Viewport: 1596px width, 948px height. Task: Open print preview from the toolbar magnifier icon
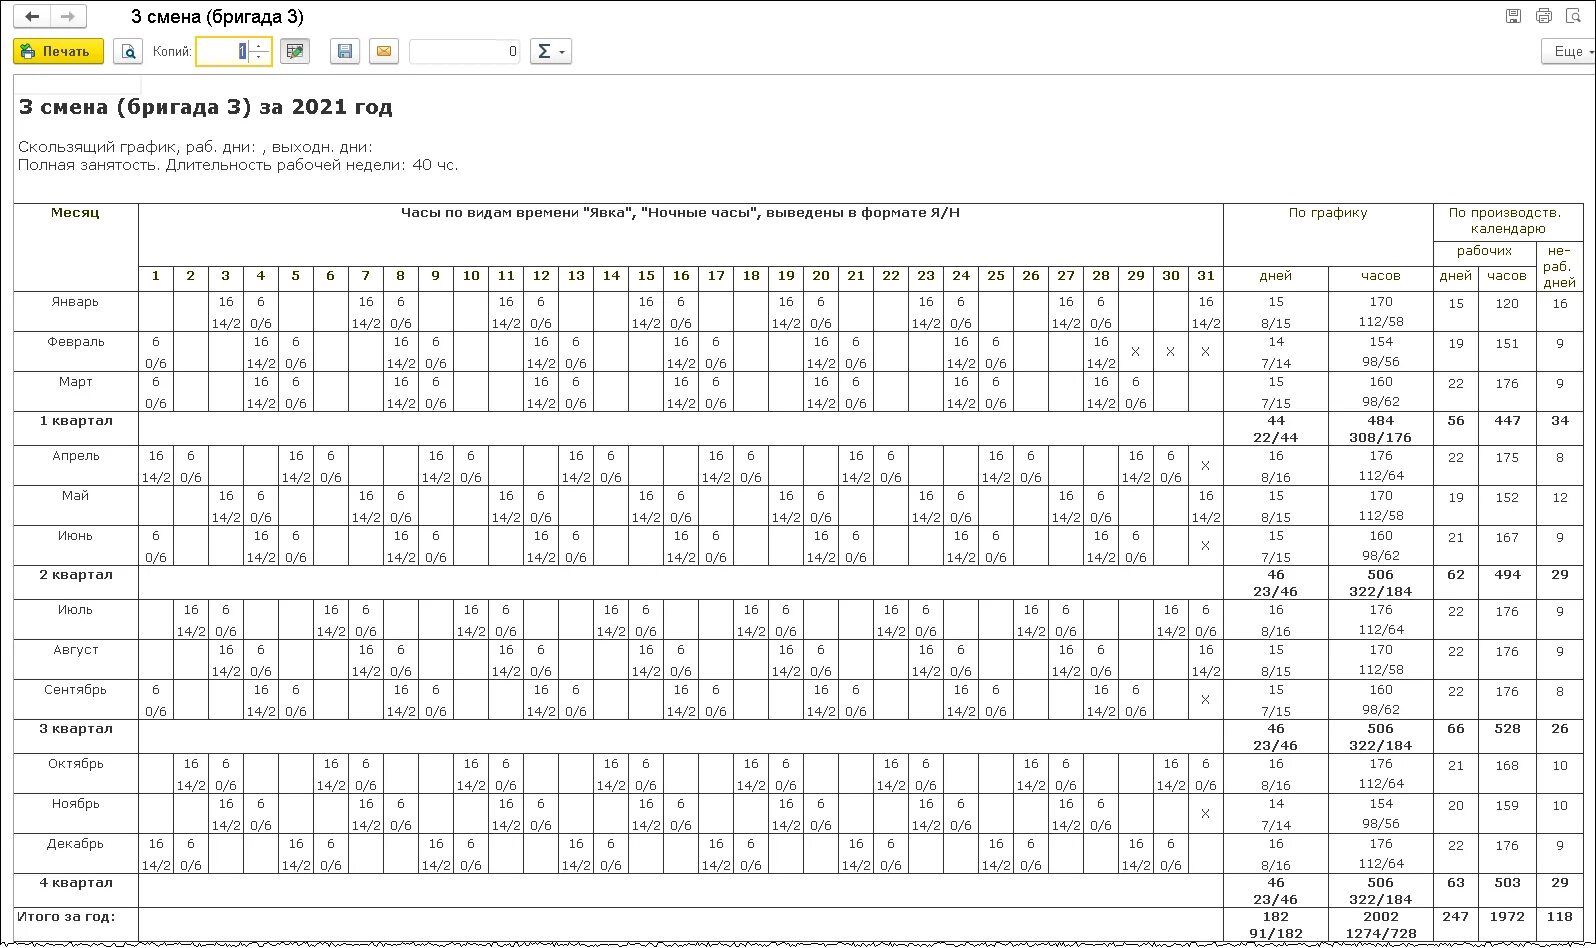(128, 51)
